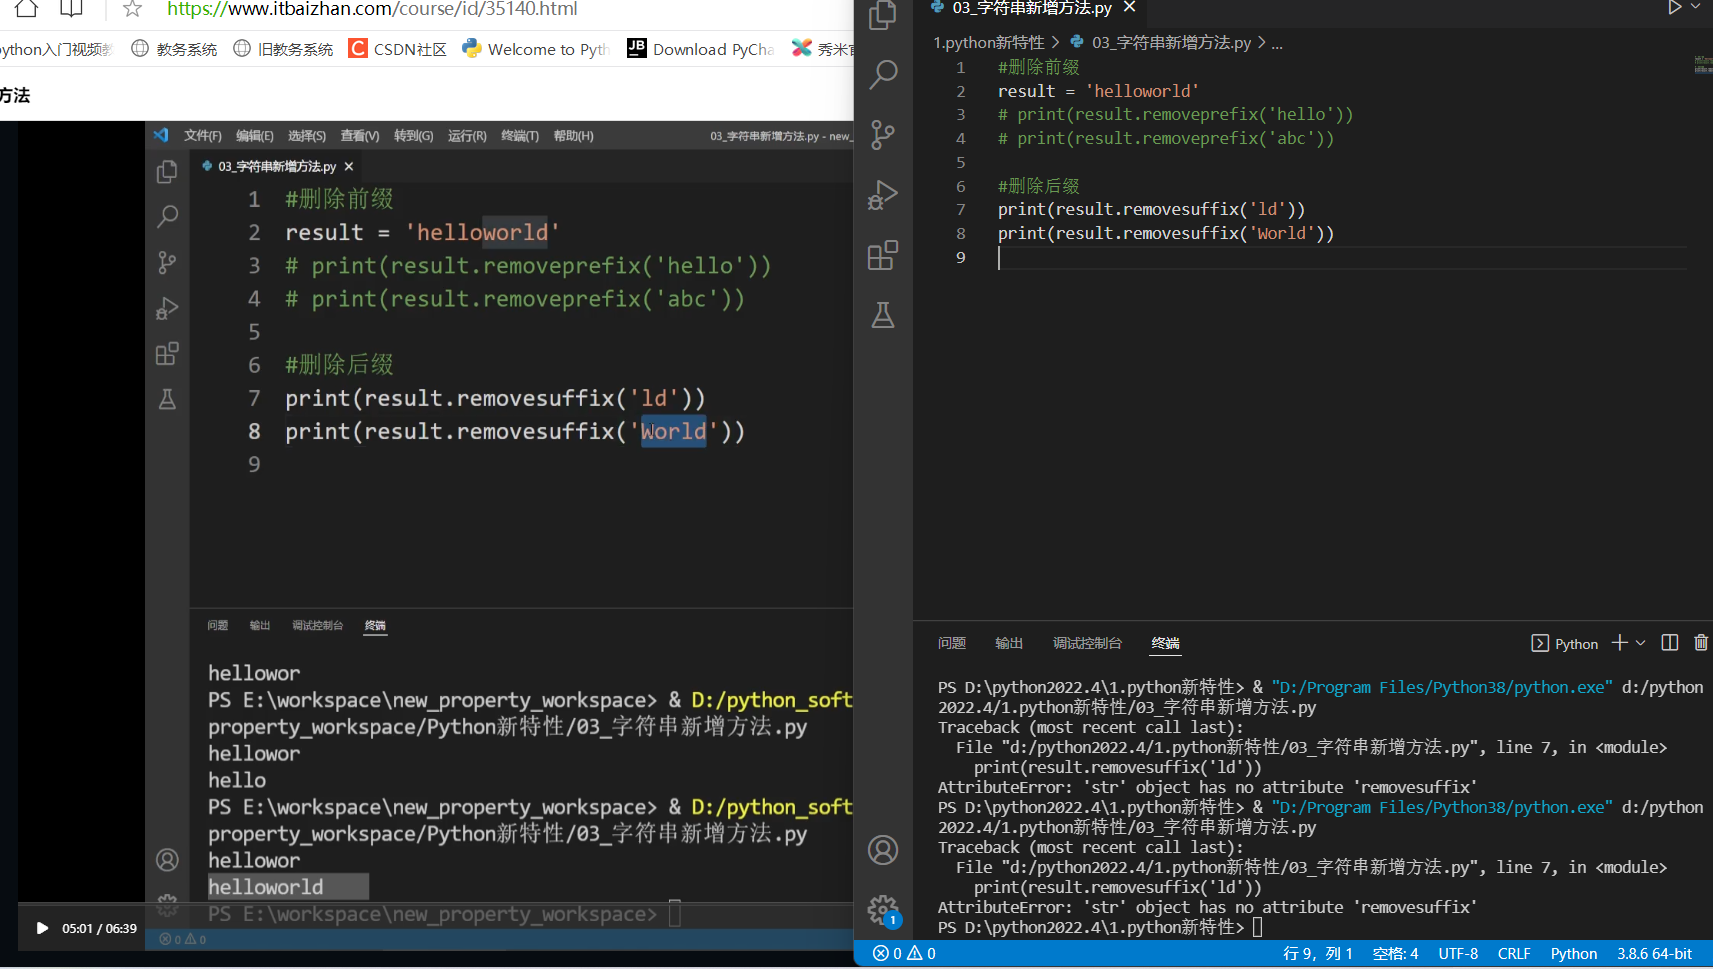The height and width of the screenshot is (969, 1713).
Task: Click 调试控制台 tab in video's VS Code panel
Action: click(x=317, y=626)
